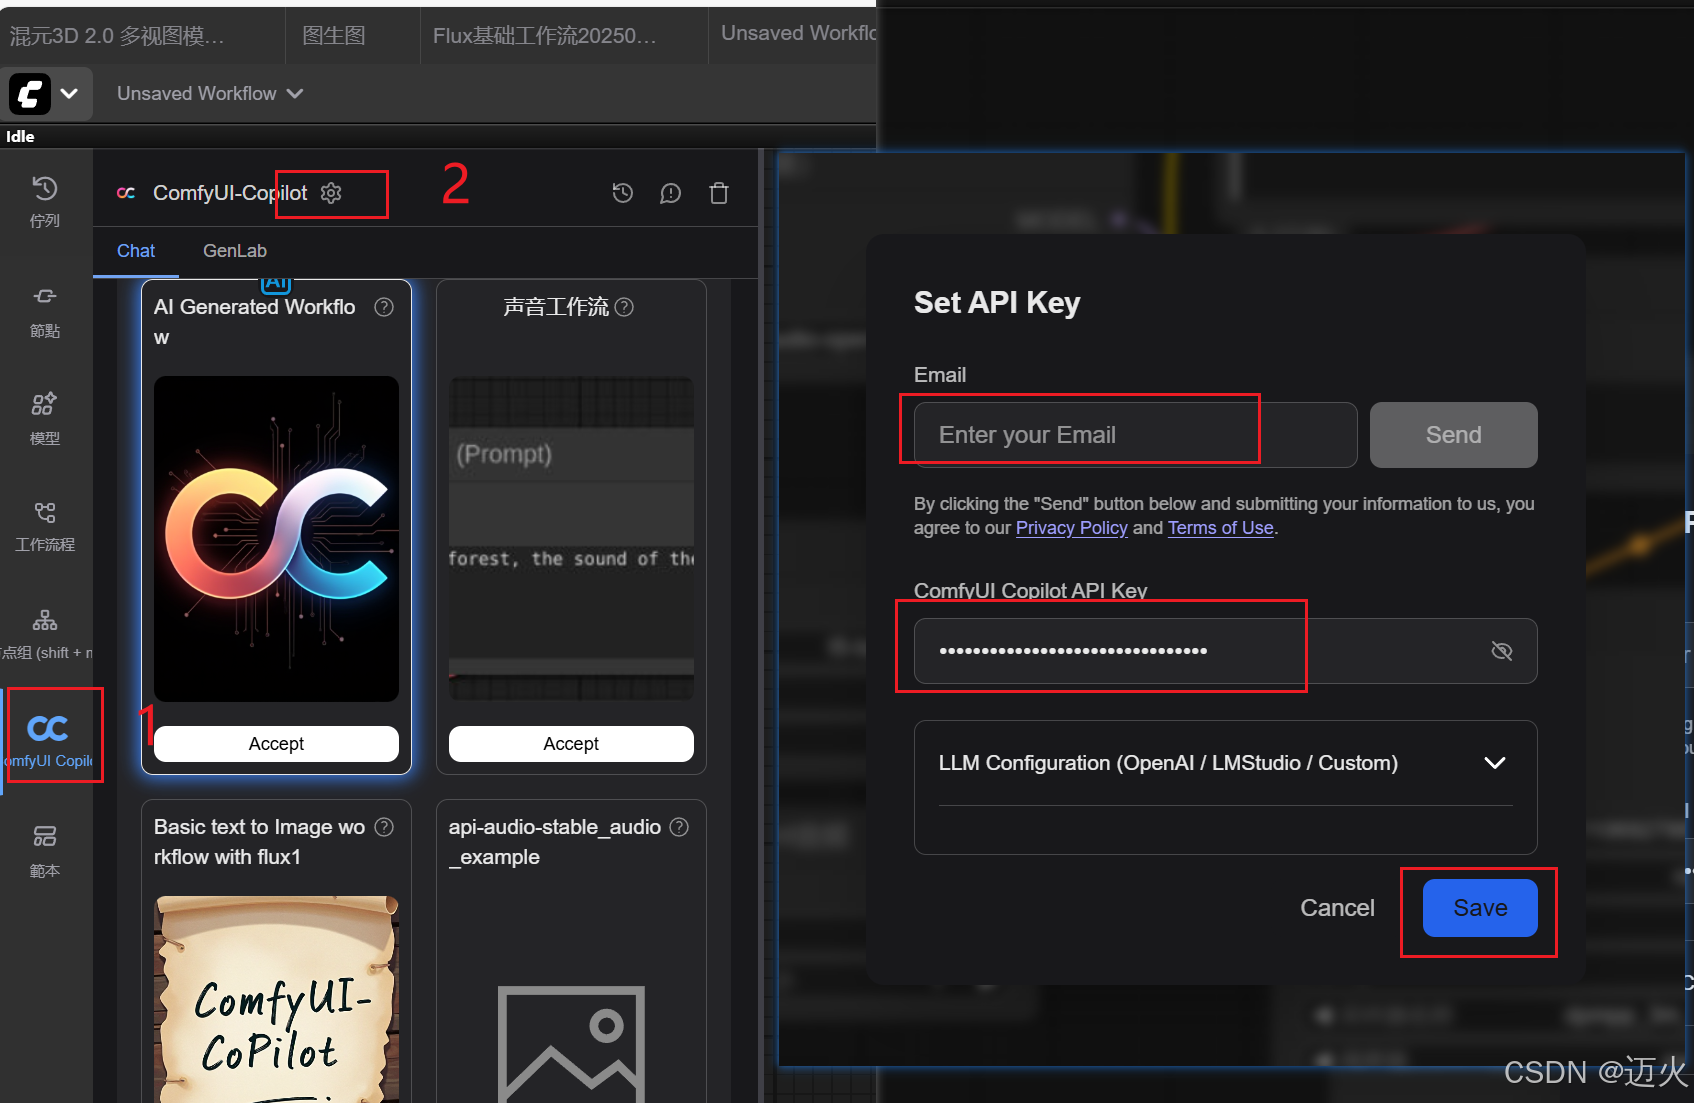Open AI Generated Workflow thumbnail image
1694x1103 pixels.
[276, 539]
